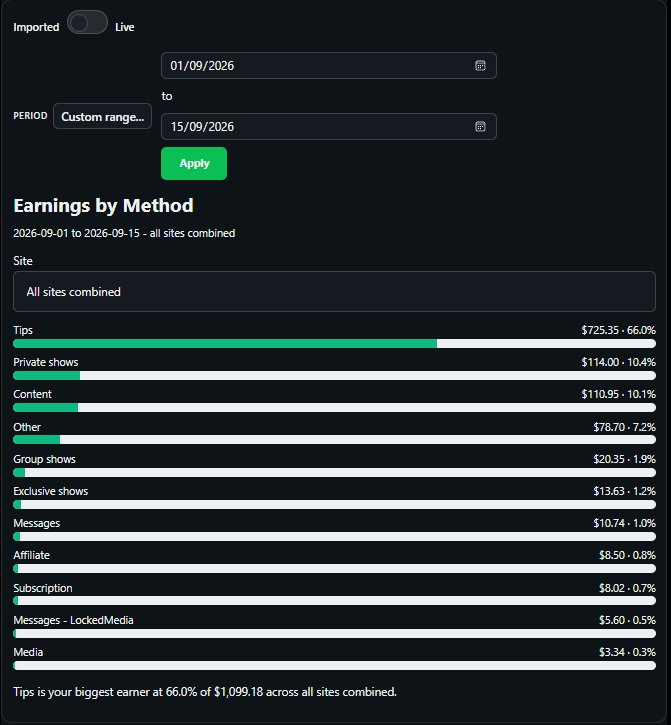Click the Content progress bar
This screenshot has width=671, height=725.
pos(334,407)
